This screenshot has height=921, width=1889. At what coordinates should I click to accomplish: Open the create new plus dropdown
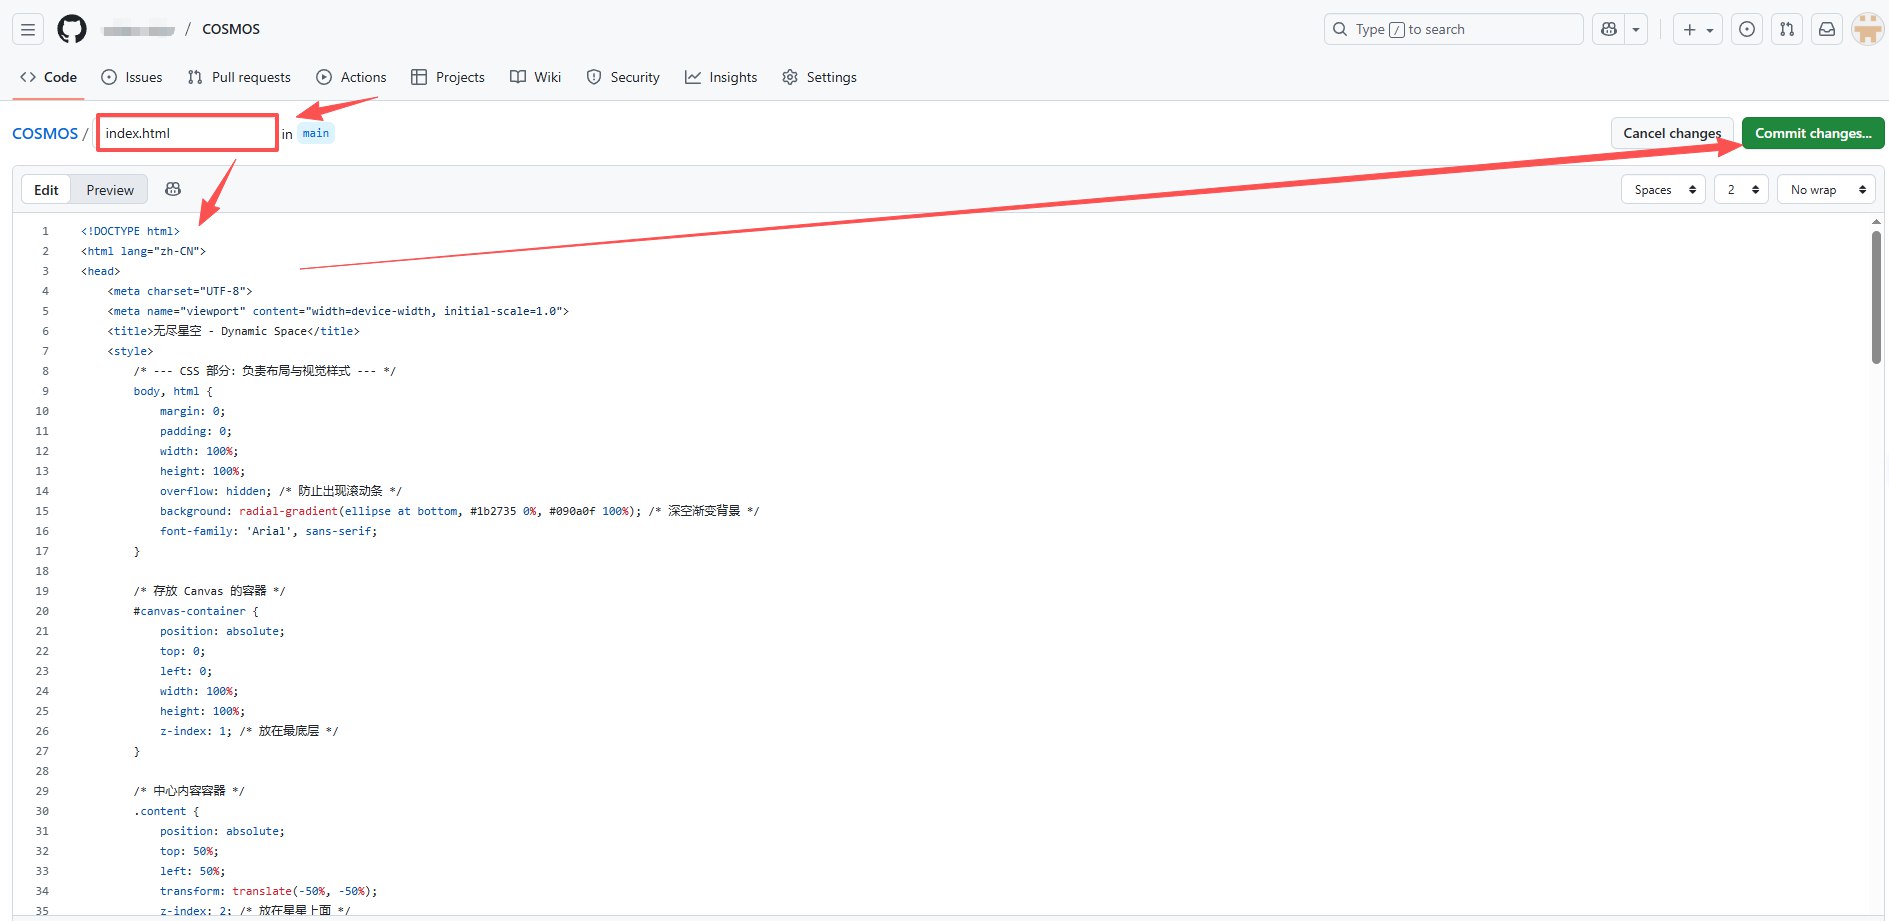1697,30
